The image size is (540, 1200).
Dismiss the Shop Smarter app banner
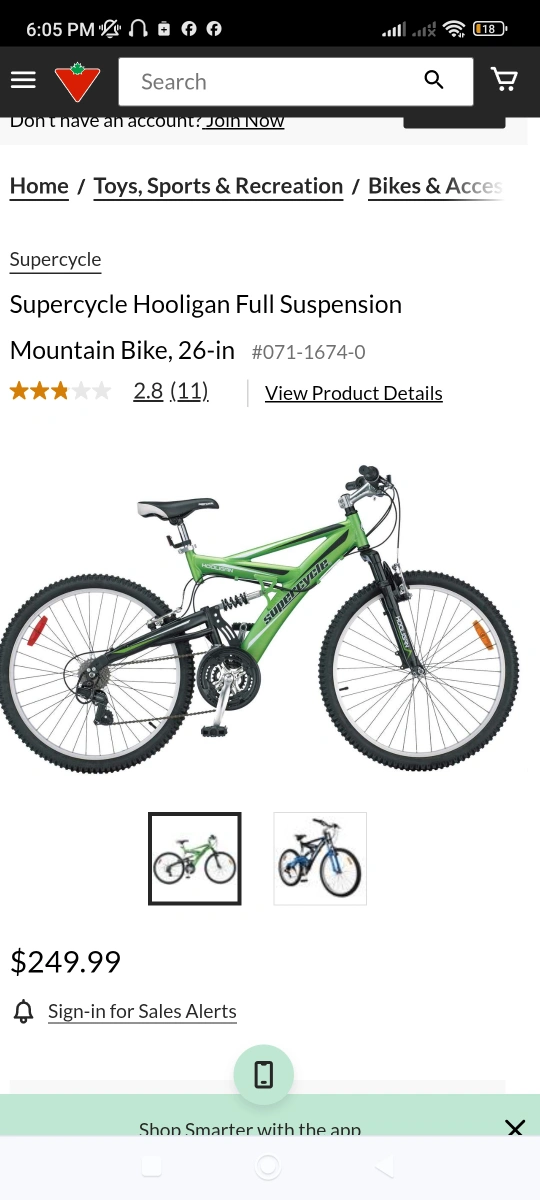(515, 1129)
